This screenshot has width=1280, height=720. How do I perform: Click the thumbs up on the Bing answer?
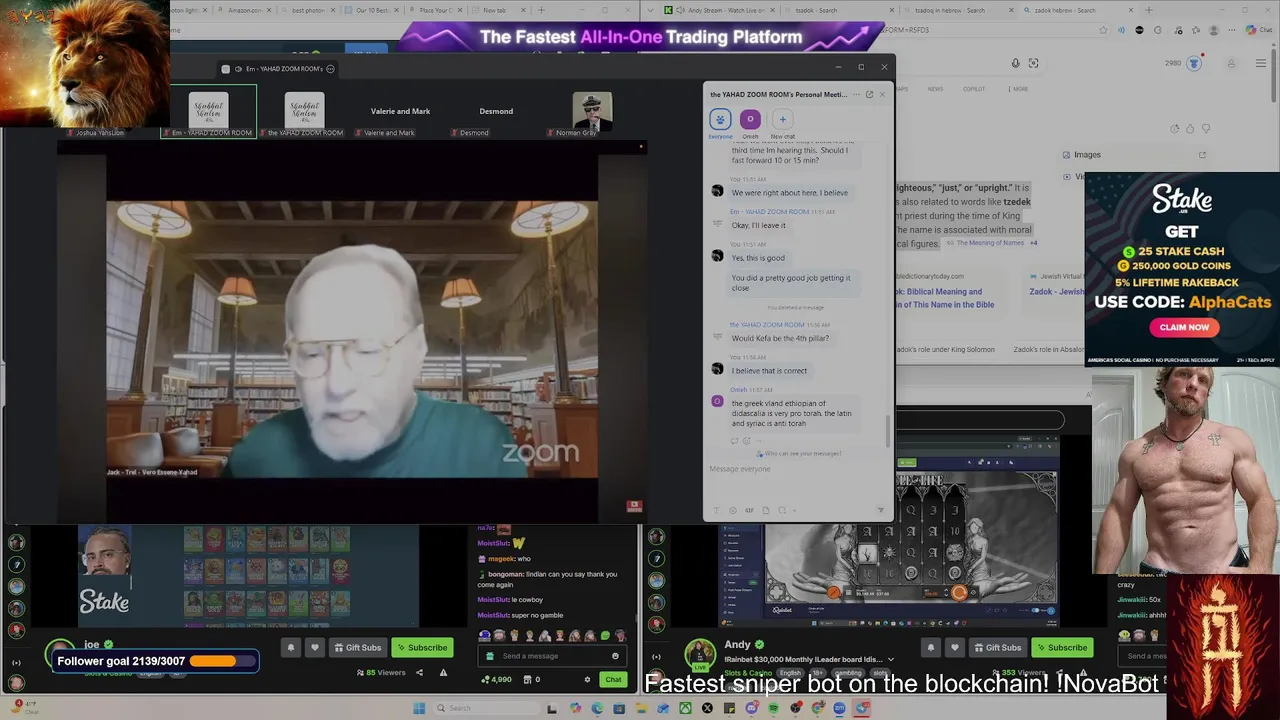tap(1190, 128)
